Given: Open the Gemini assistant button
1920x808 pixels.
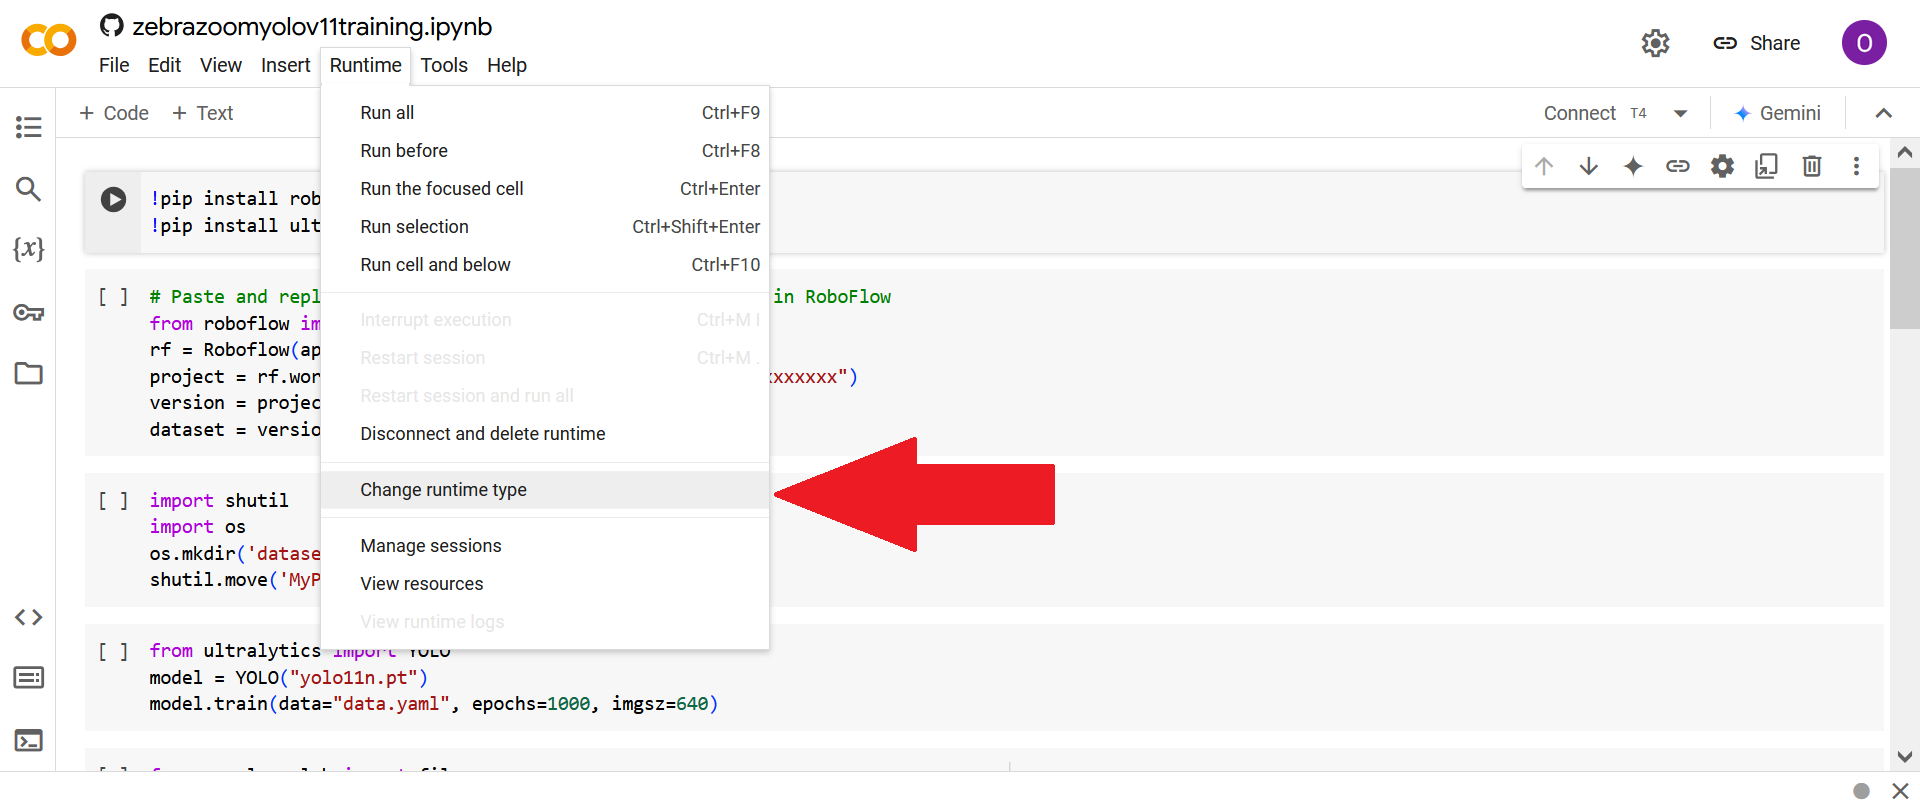Looking at the screenshot, I should click(x=1778, y=113).
